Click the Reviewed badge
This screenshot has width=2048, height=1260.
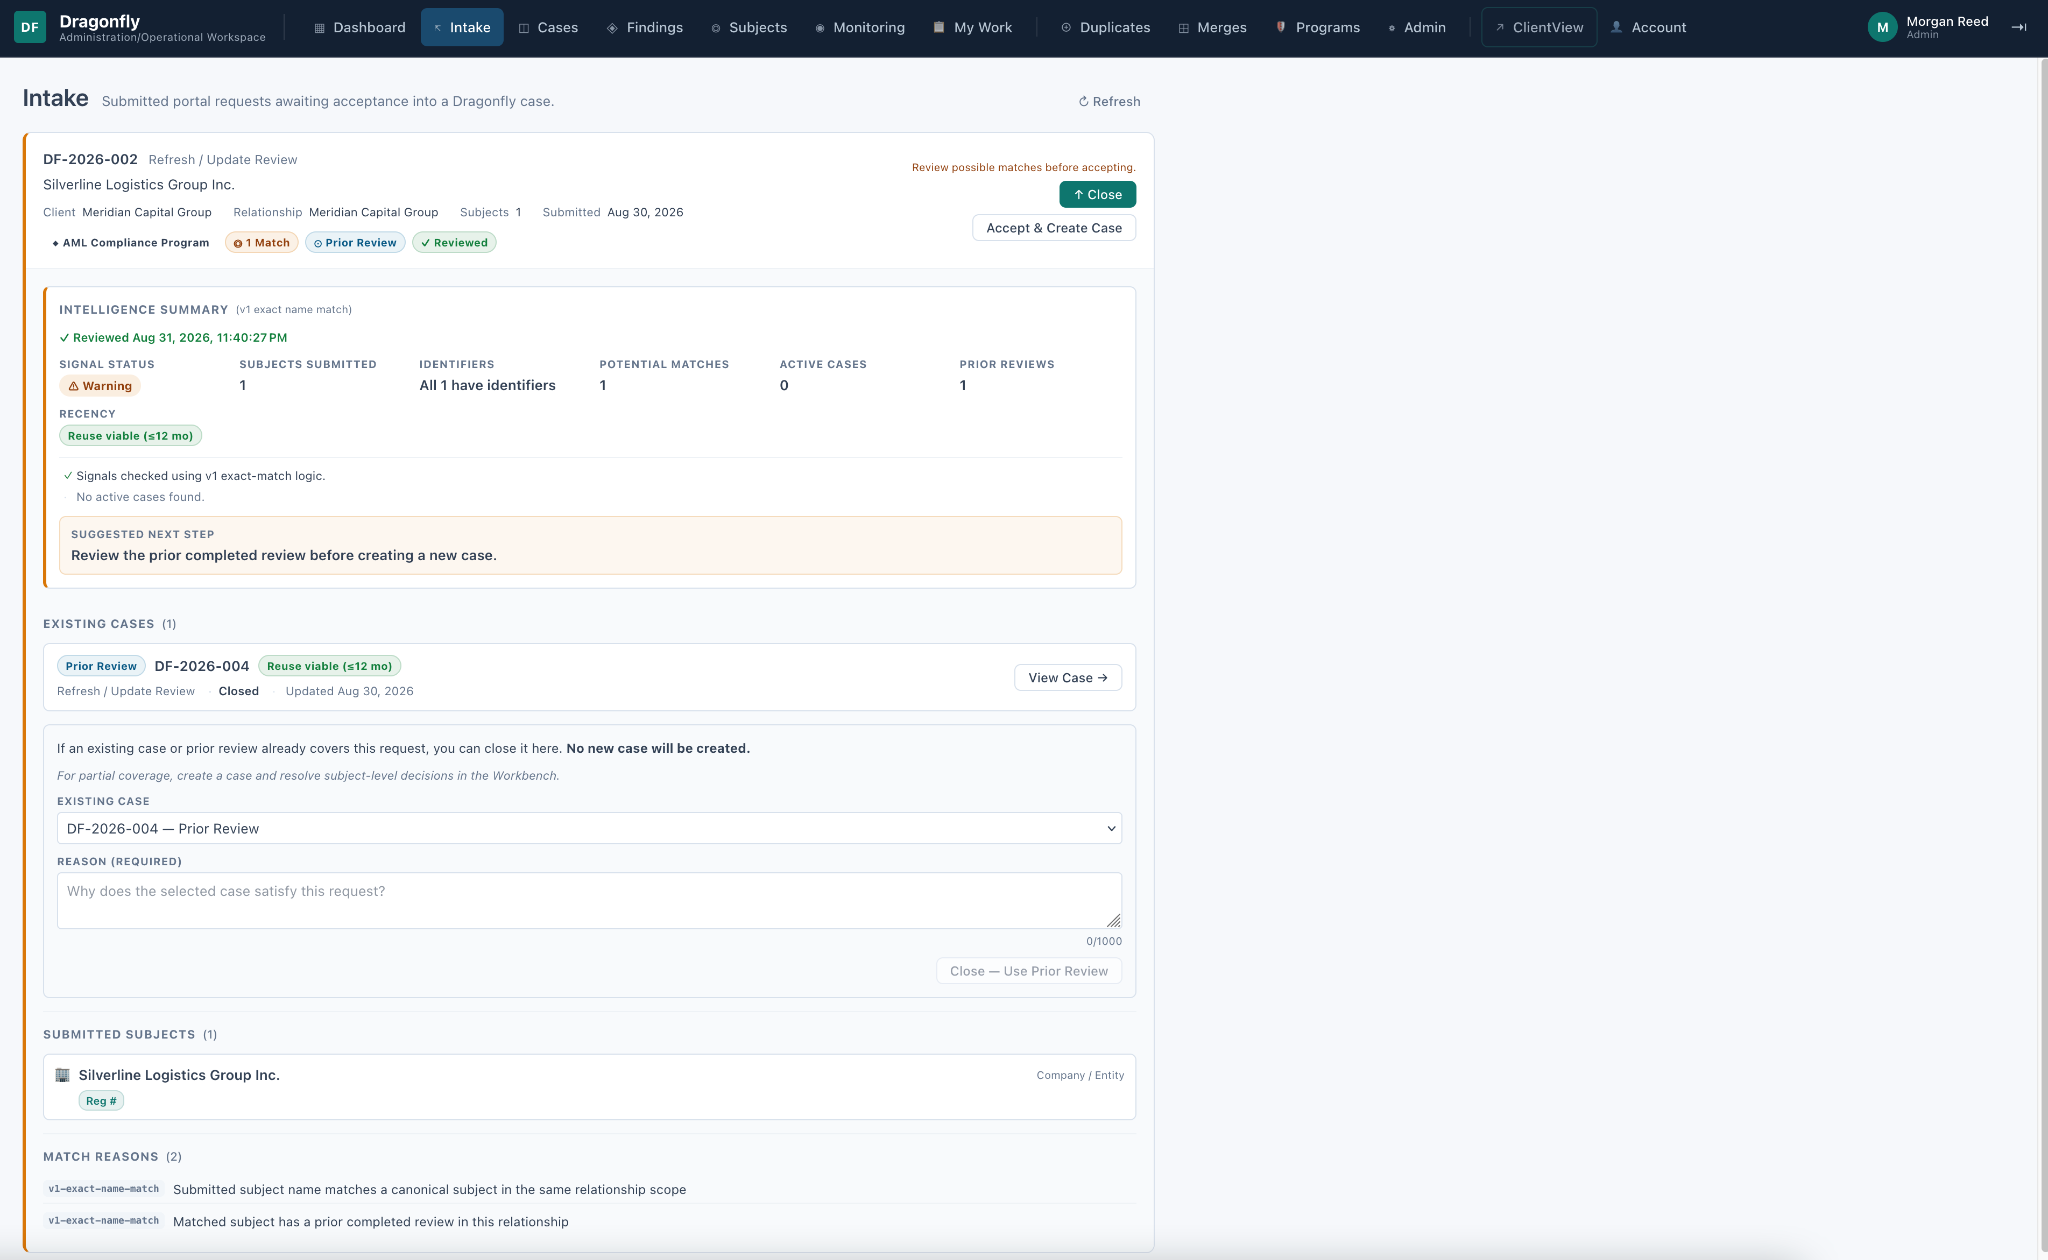pos(454,243)
